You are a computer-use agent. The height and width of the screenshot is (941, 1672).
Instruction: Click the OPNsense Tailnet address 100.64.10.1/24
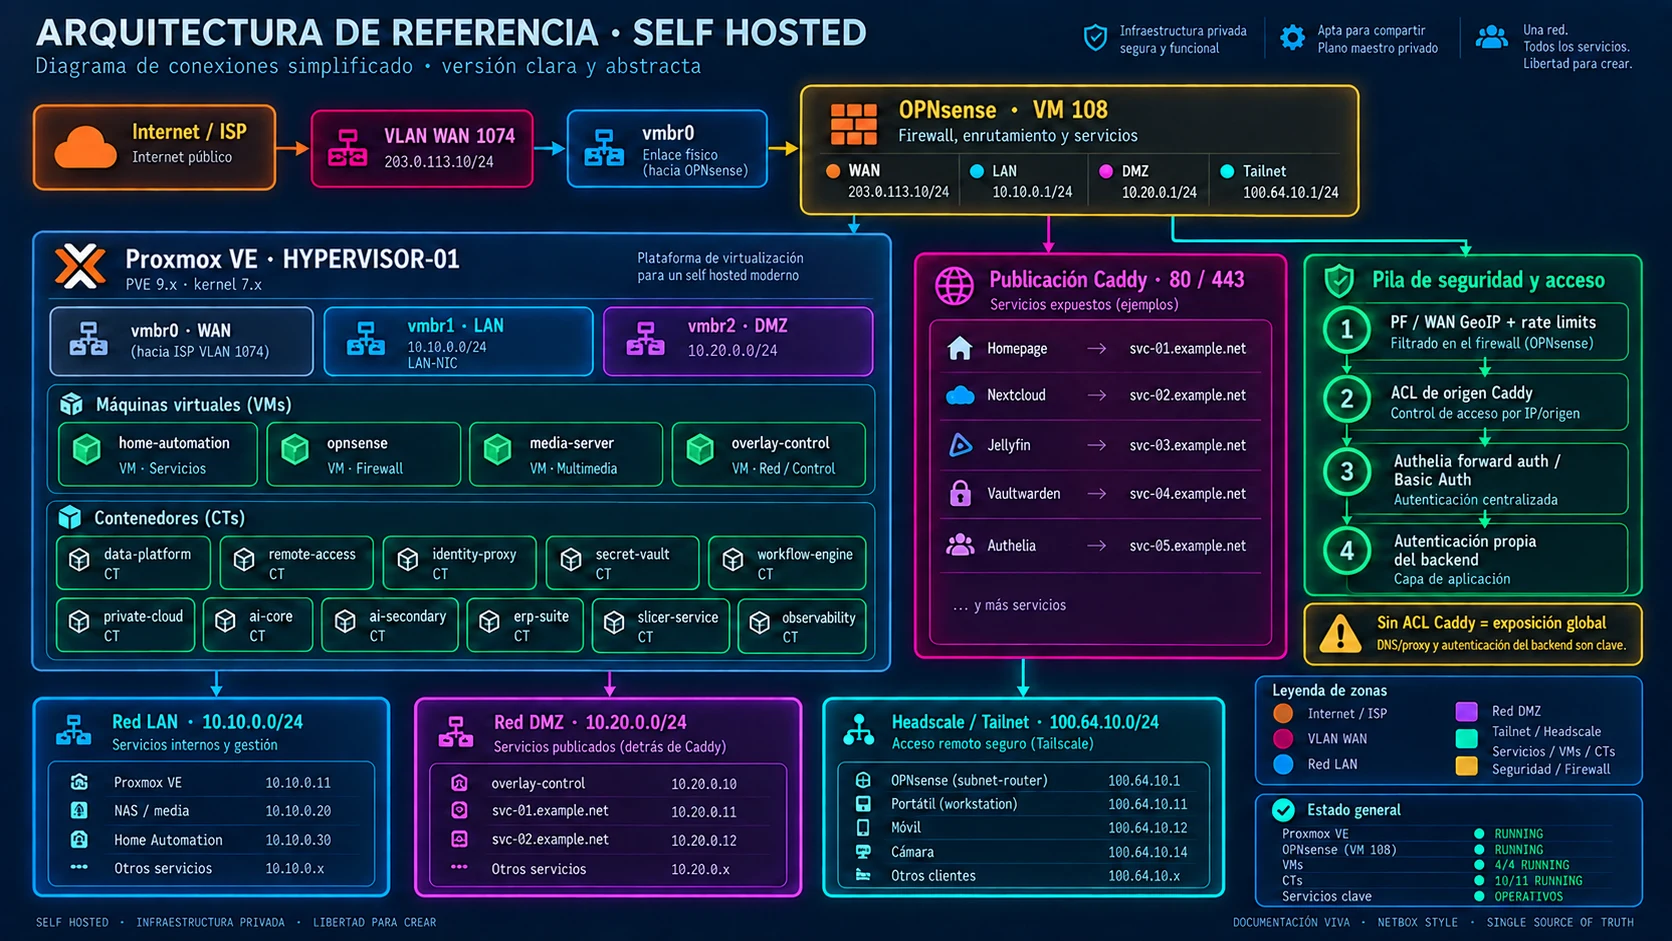(1290, 192)
